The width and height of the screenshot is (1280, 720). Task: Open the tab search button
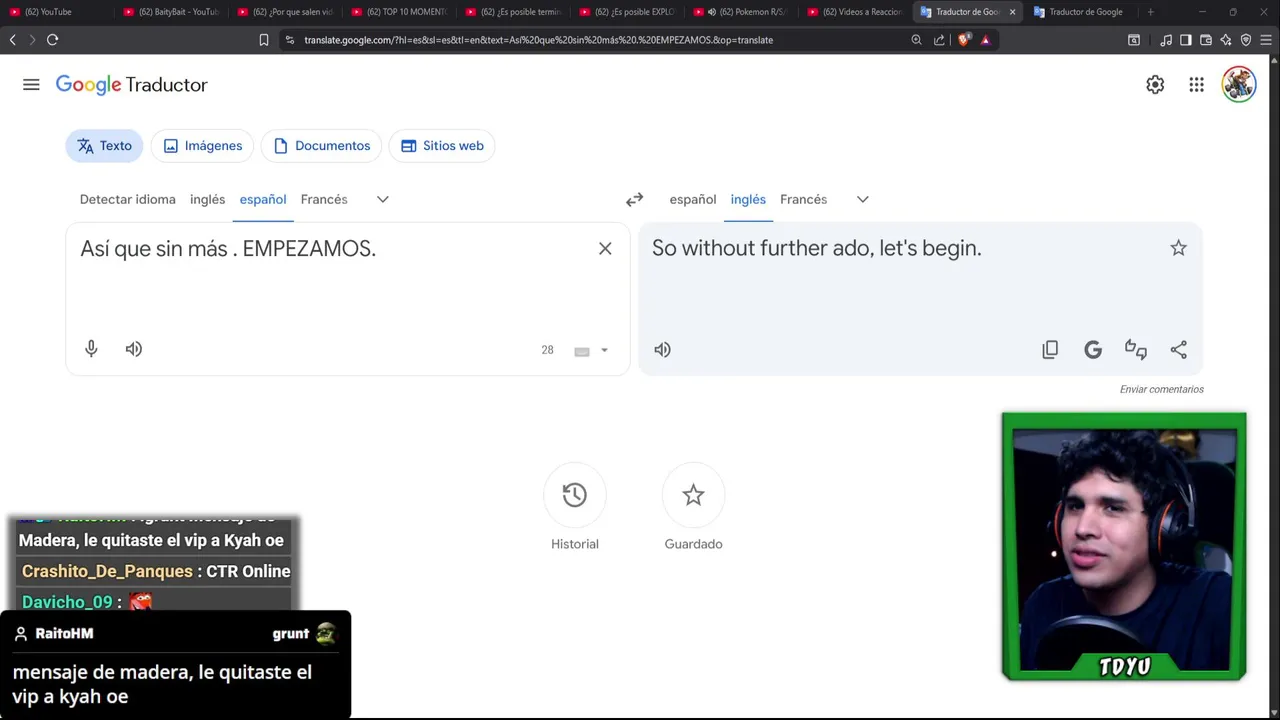1134,40
